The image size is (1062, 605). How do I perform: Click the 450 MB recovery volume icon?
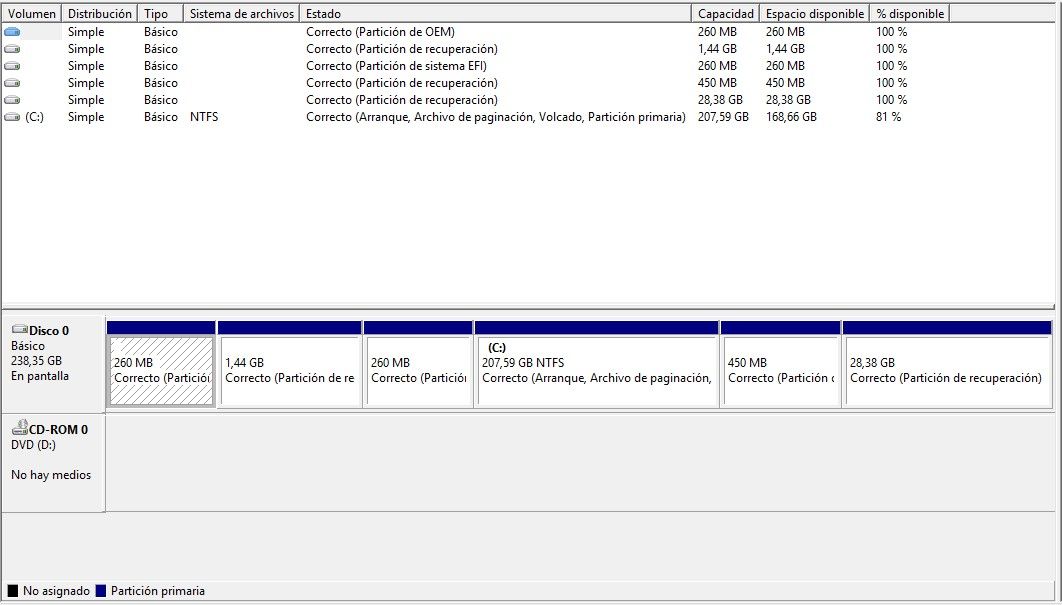[x=12, y=82]
